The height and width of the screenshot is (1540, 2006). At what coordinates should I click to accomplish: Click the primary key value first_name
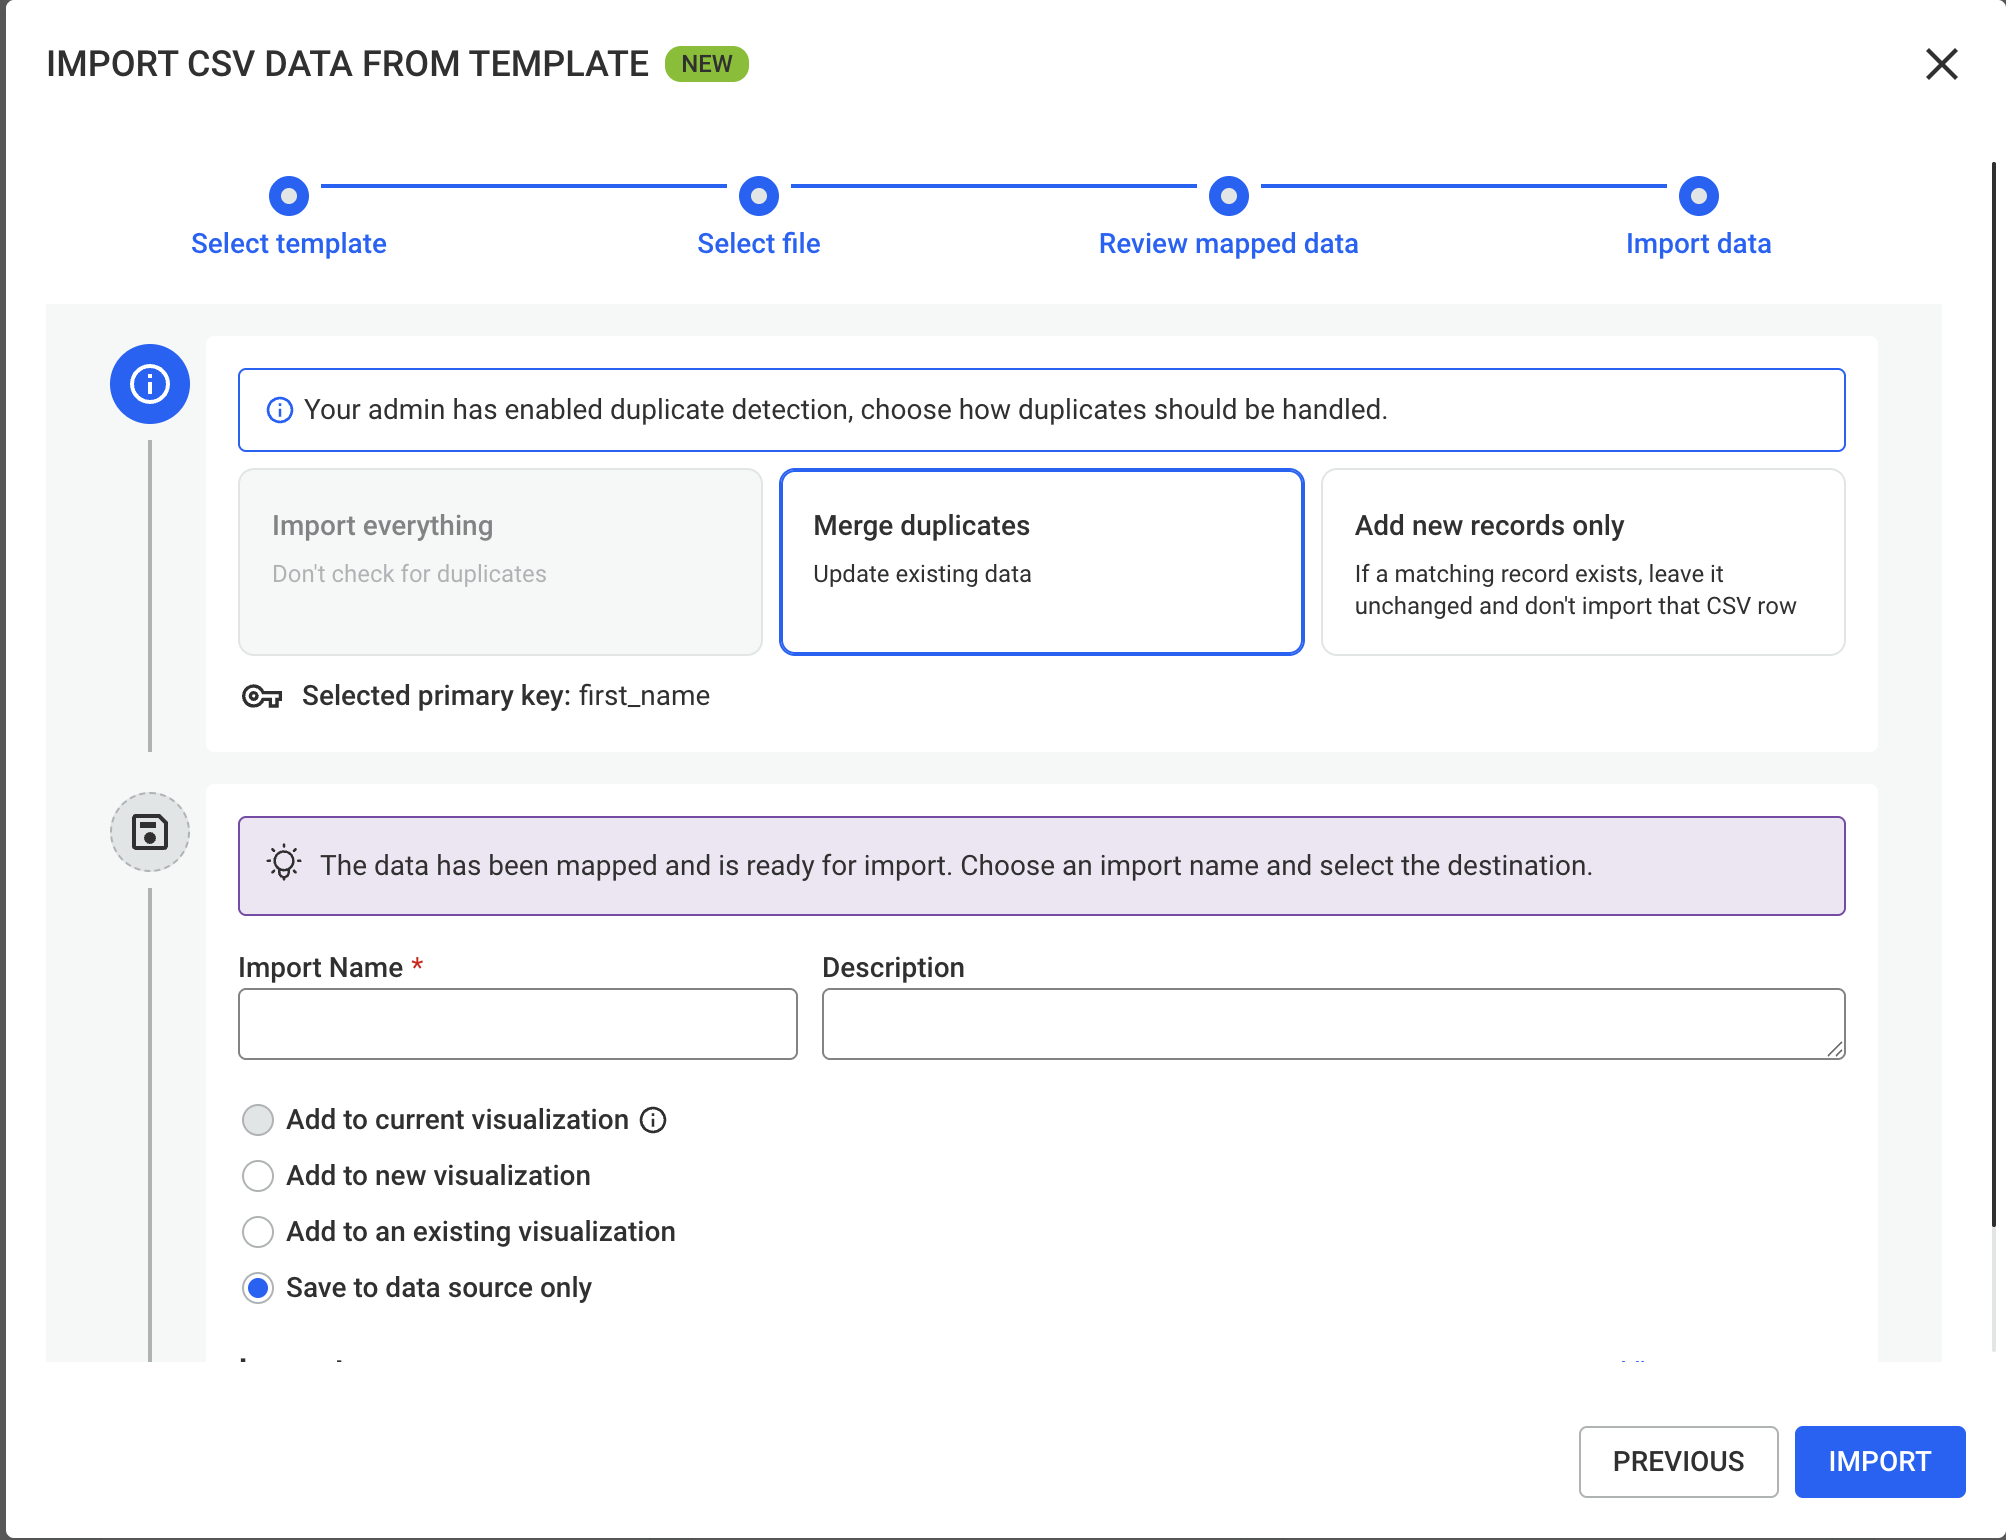pyautogui.click(x=644, y=696)
